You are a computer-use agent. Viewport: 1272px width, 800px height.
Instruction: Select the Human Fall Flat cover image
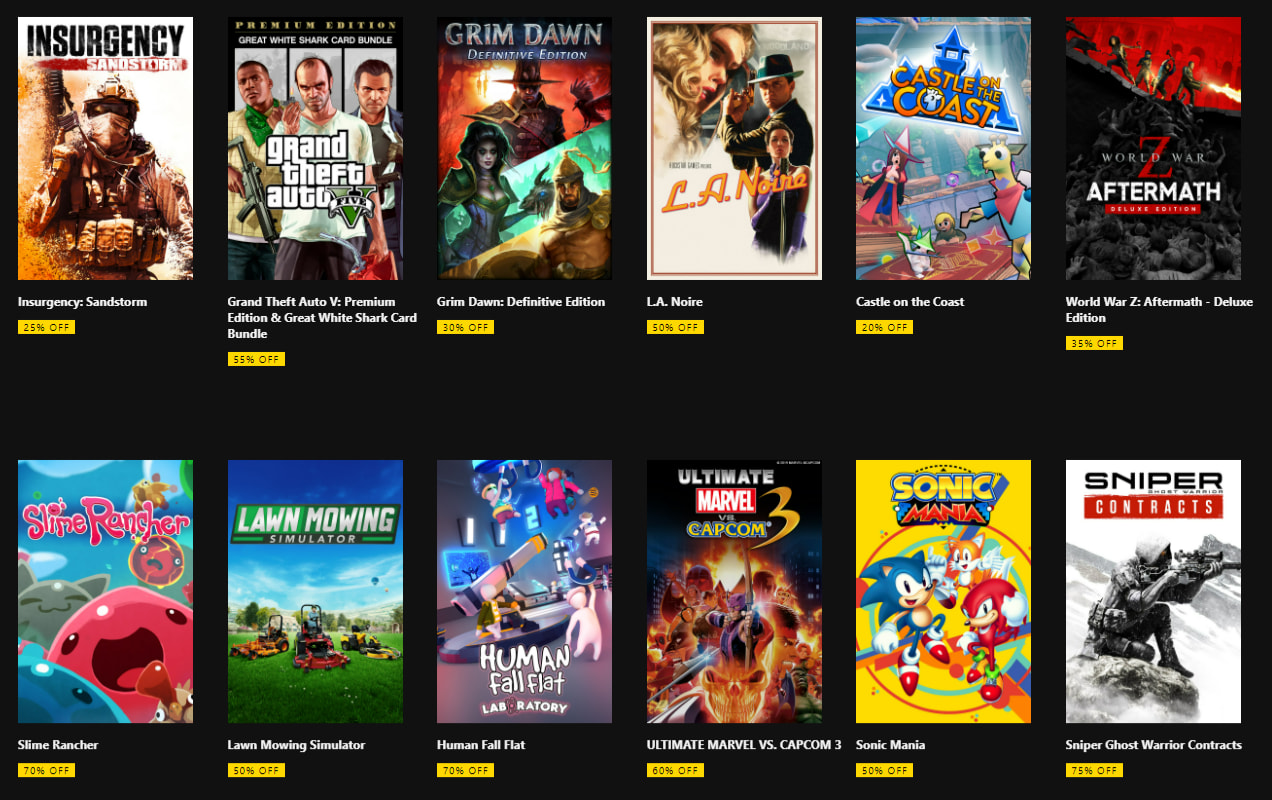pyautogui.click(x=524, y=591)
